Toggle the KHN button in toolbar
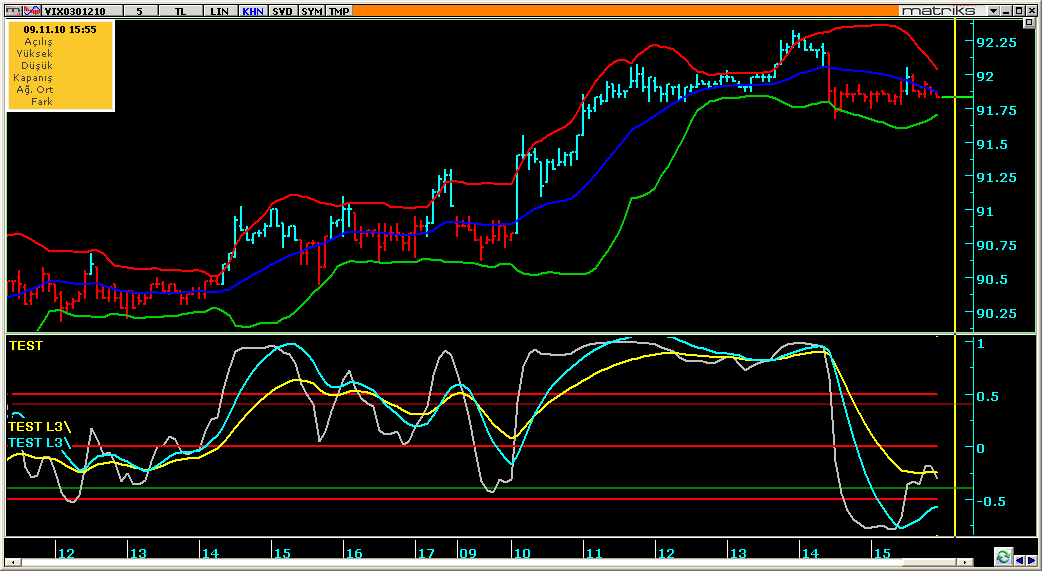 click(x=252, y=10)
